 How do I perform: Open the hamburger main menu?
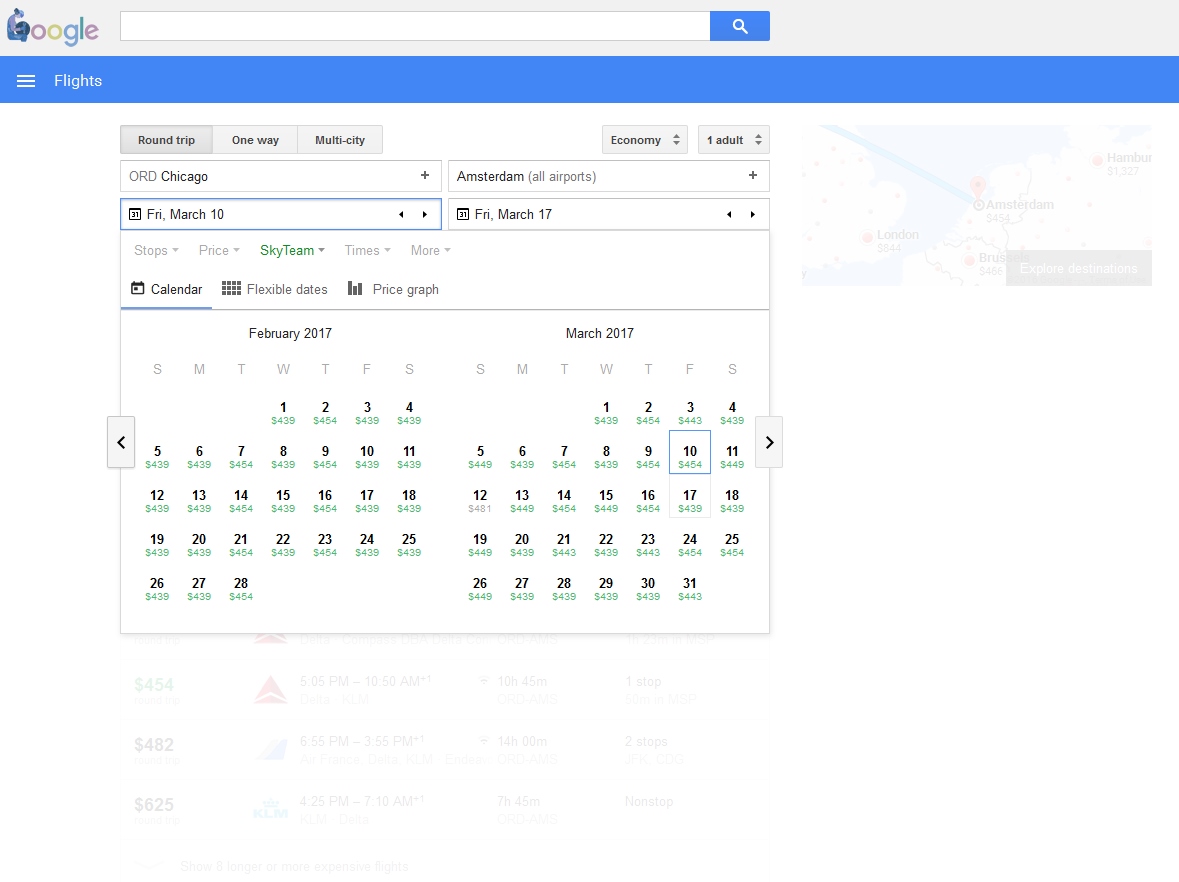point(27,81)
